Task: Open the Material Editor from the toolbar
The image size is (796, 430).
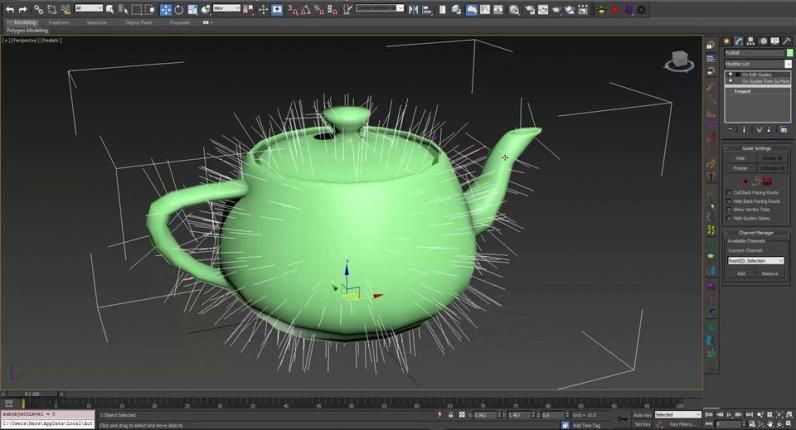Action: pyautogui.click(x=515, y=9)
